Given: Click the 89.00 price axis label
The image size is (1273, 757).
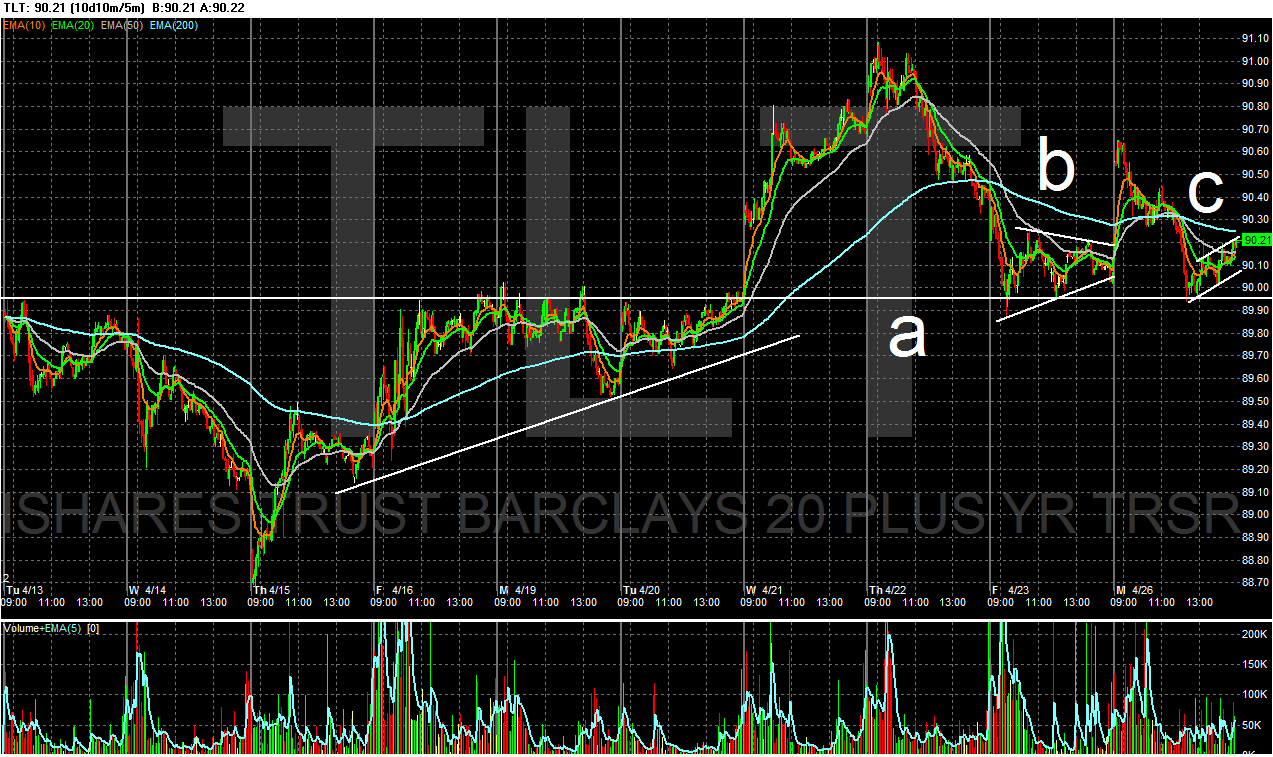Looking at the screenshot, I should point(1255,514).
